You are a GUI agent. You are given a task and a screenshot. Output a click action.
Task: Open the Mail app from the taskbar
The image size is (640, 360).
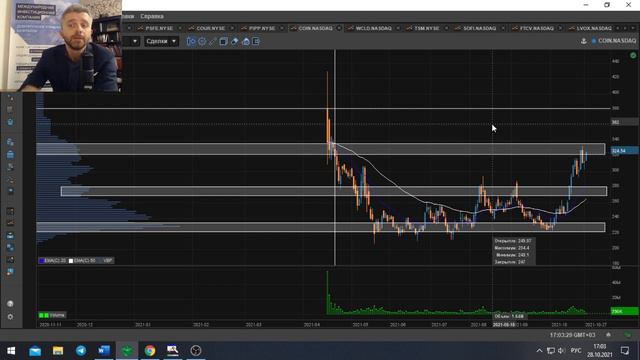click(x=35, y=350)
